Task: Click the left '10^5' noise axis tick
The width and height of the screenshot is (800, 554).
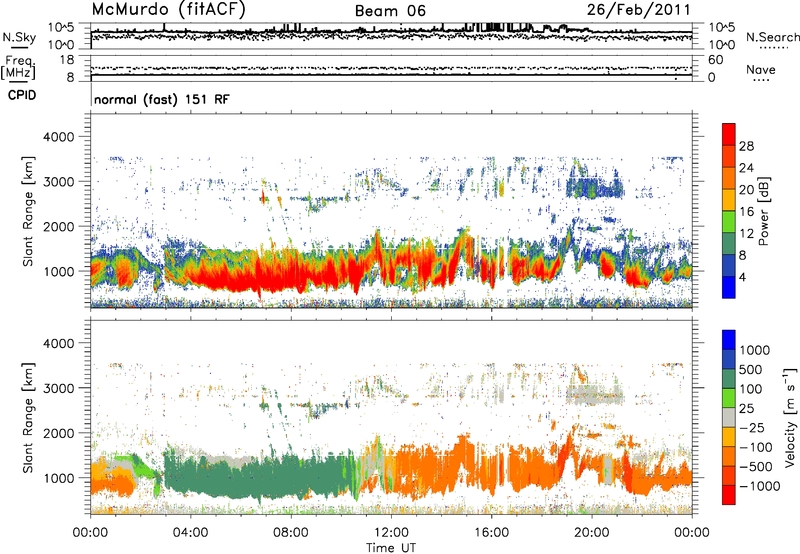Action: 61,27
